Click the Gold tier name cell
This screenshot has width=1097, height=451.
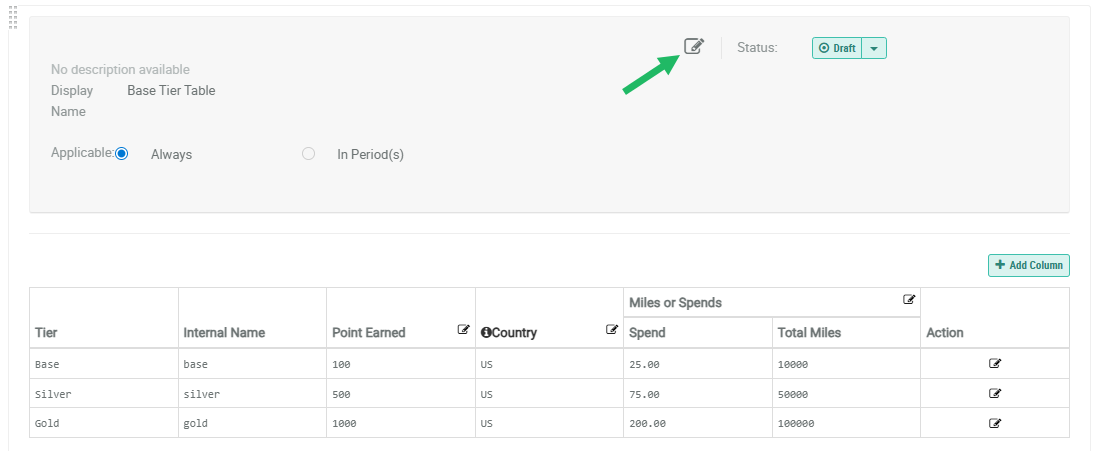48,423
